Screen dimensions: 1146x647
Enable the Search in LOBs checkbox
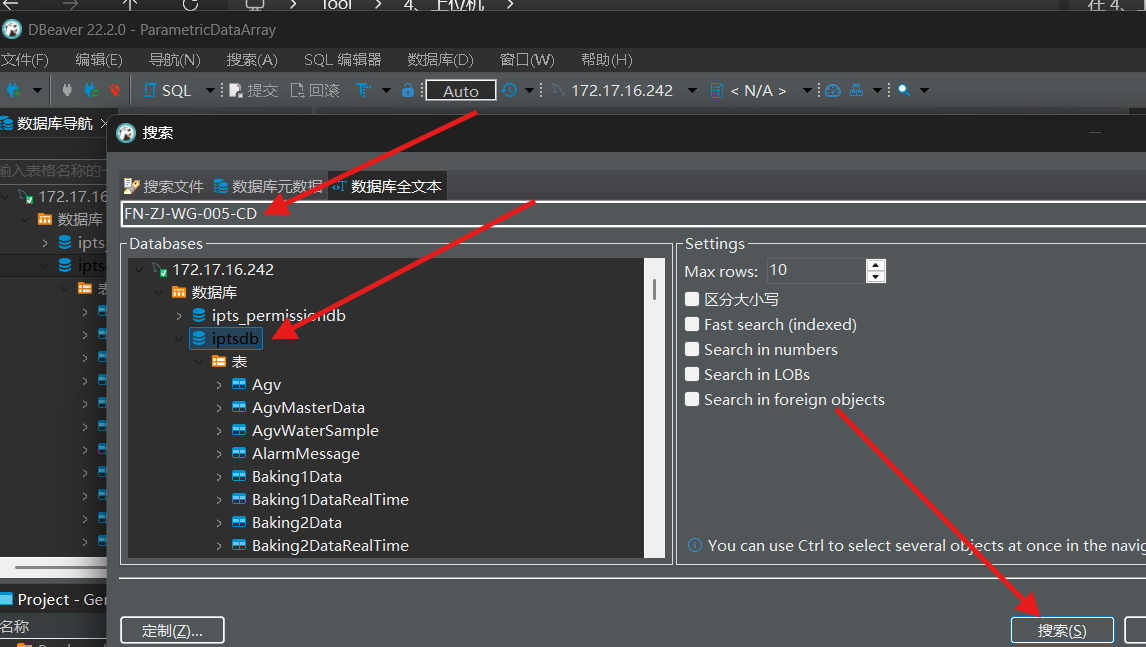(691, 374)
